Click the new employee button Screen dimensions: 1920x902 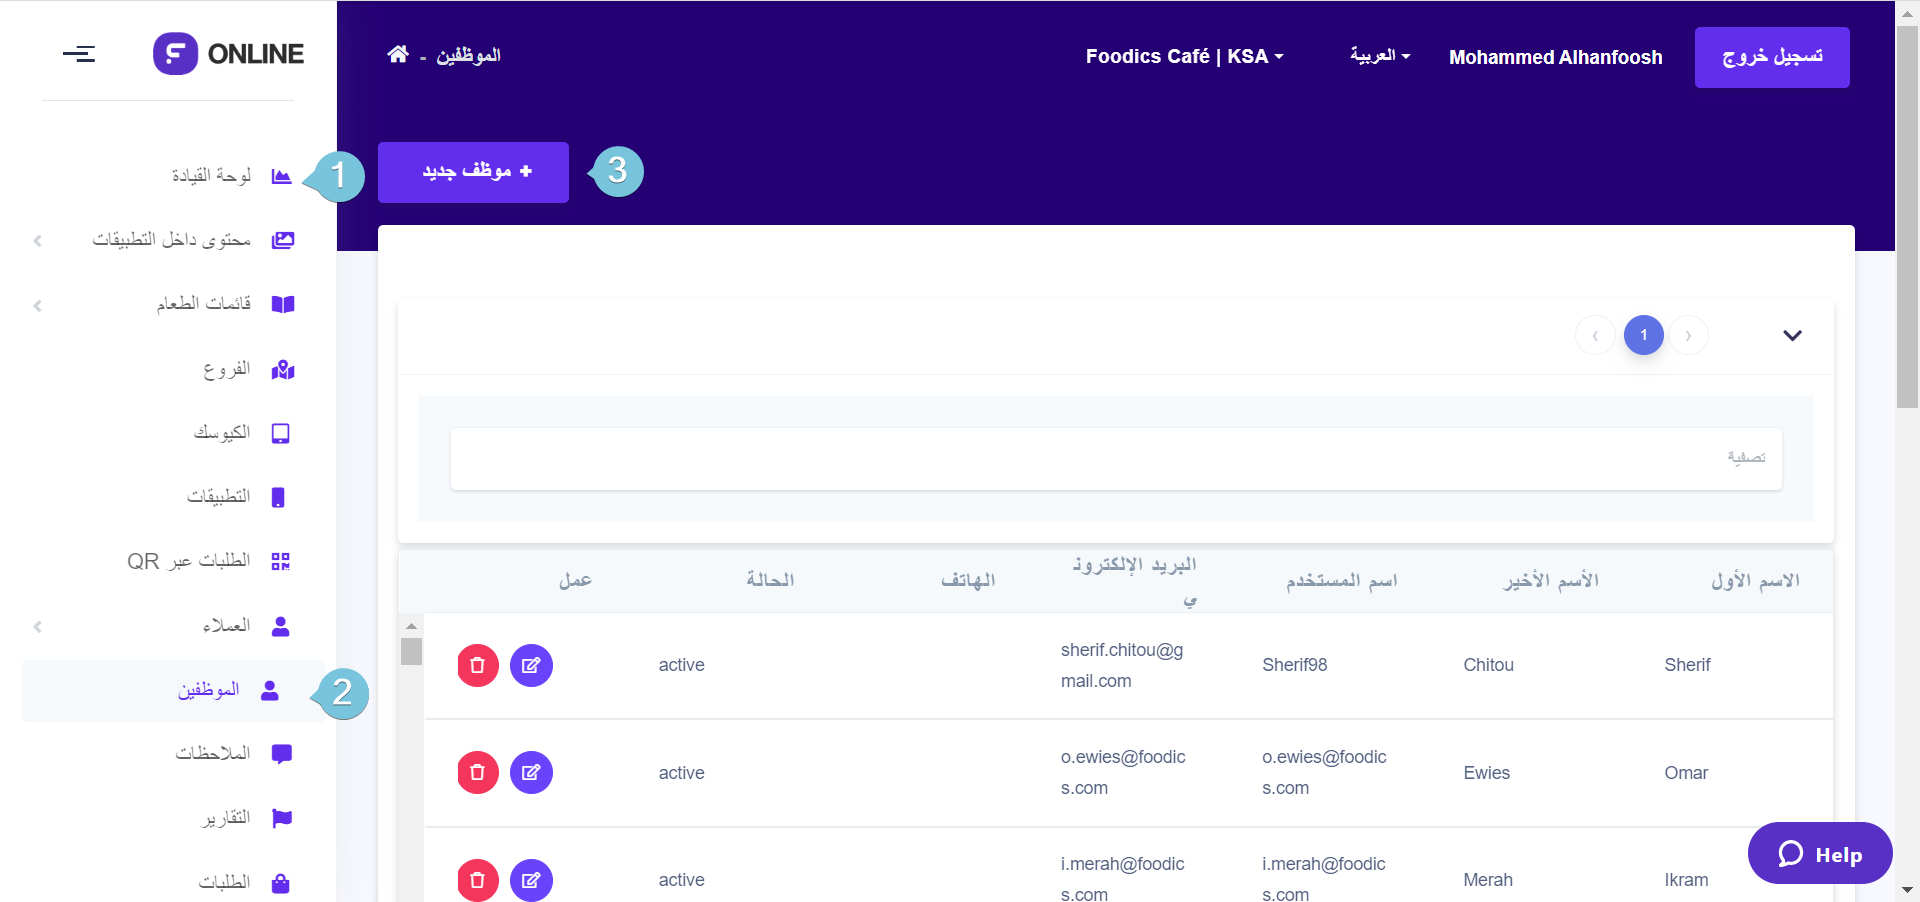[x=473, y=172]
